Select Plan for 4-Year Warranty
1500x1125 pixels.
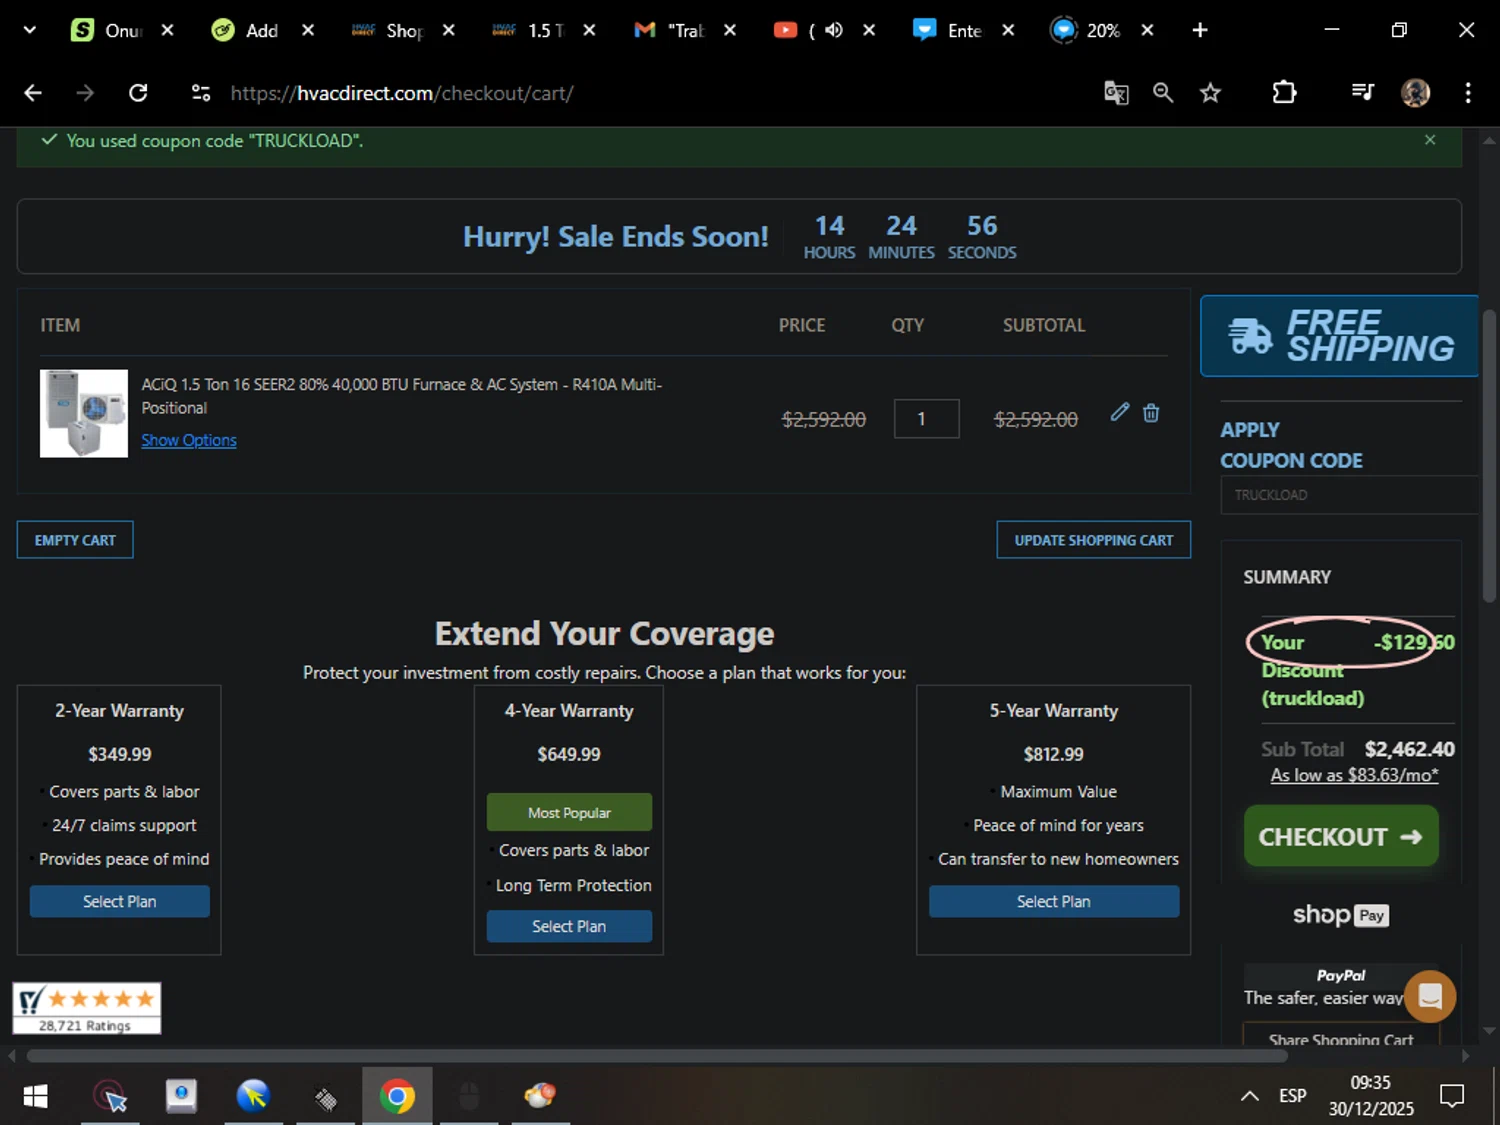click(568, 926)
